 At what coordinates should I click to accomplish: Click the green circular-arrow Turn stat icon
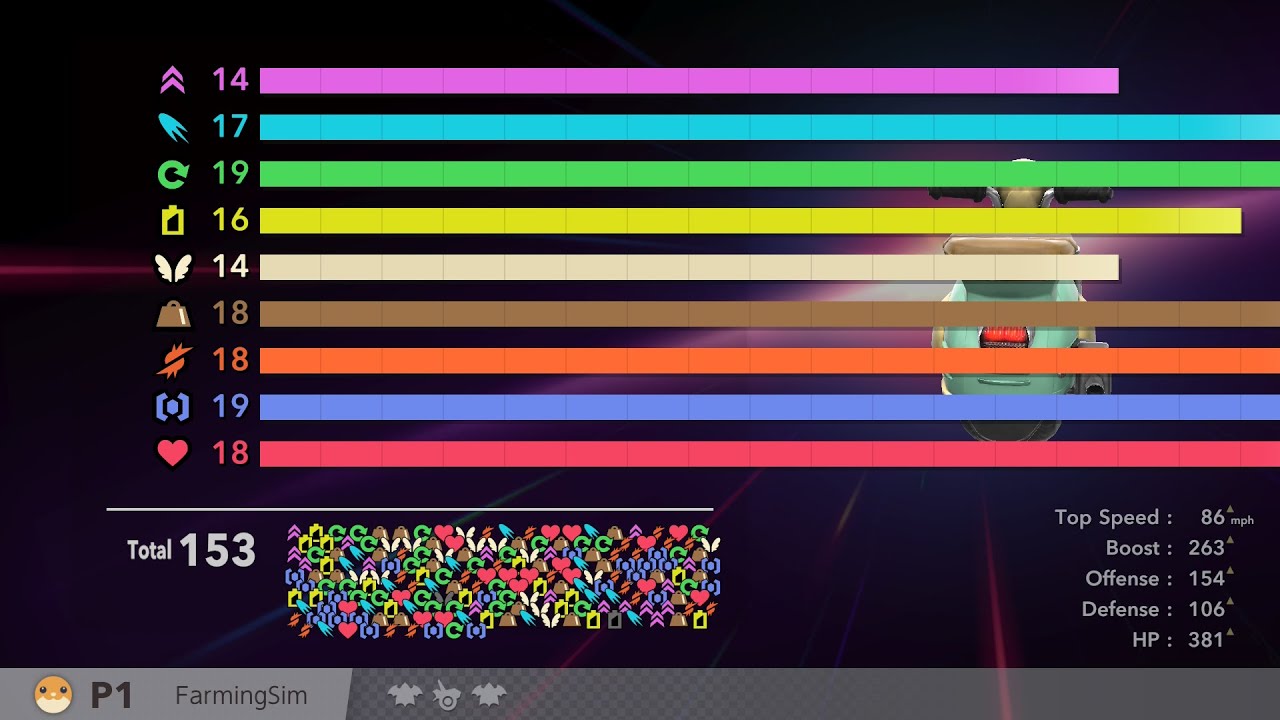(172, 174)
